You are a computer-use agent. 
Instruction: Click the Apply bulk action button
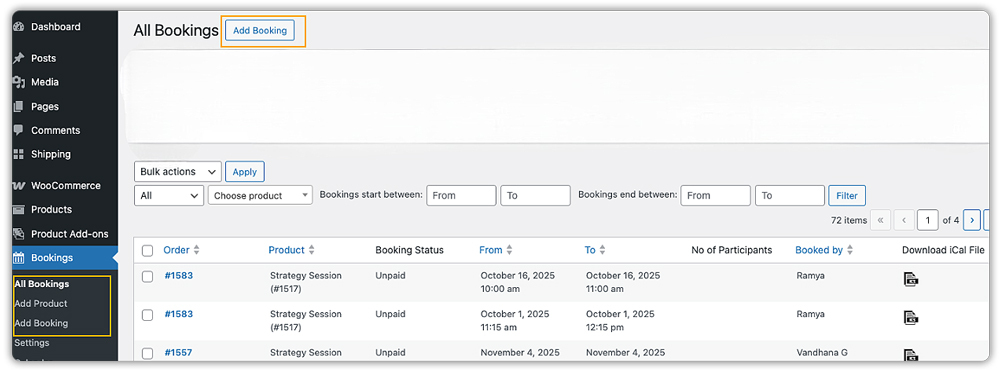pos(245,172)
